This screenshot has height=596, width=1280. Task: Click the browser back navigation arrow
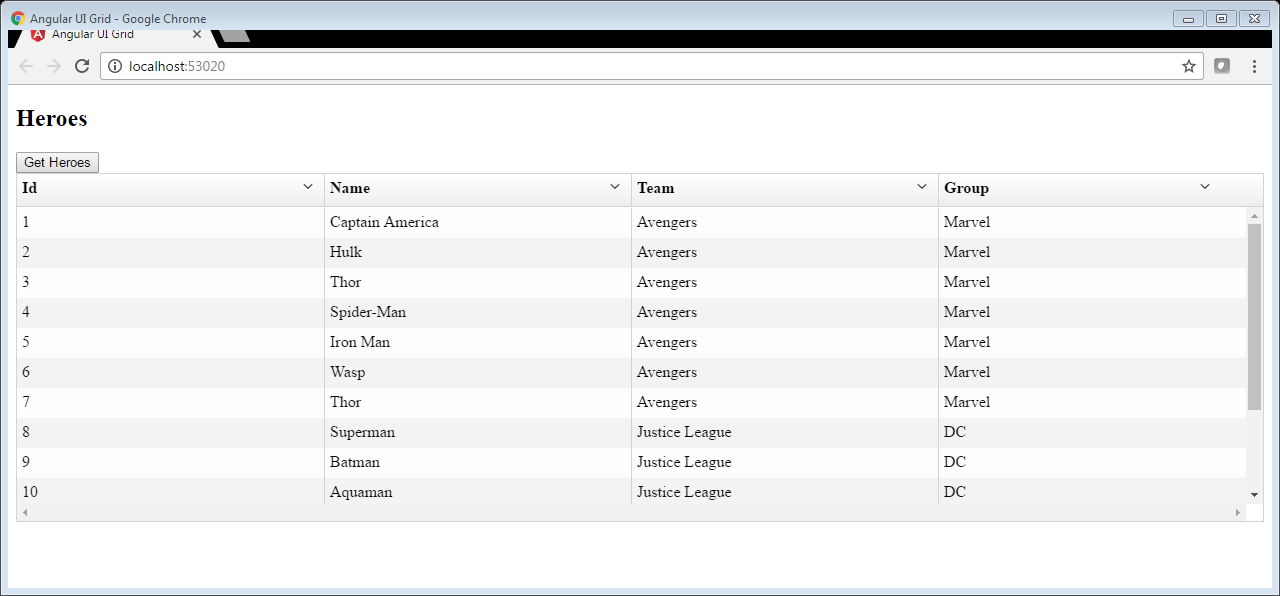point(26,66)
